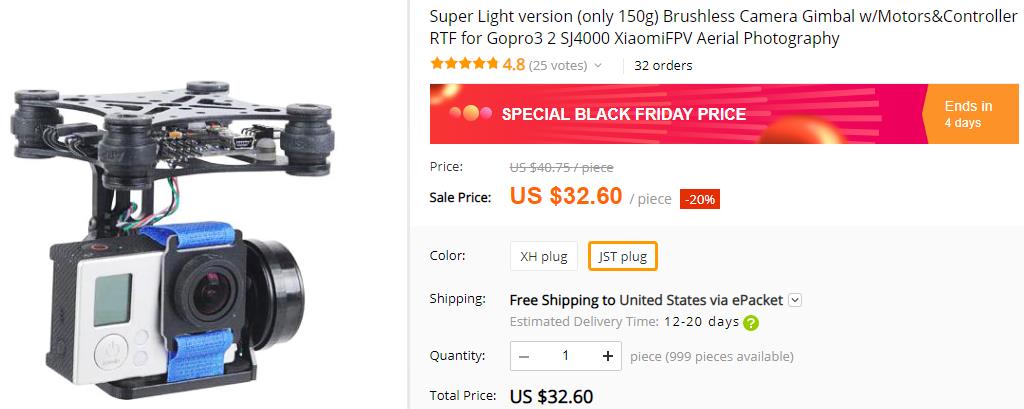1024x409 pixels.
Task: Select the JST plug color option
Action: pyautogui.click(x=622, y=256)
